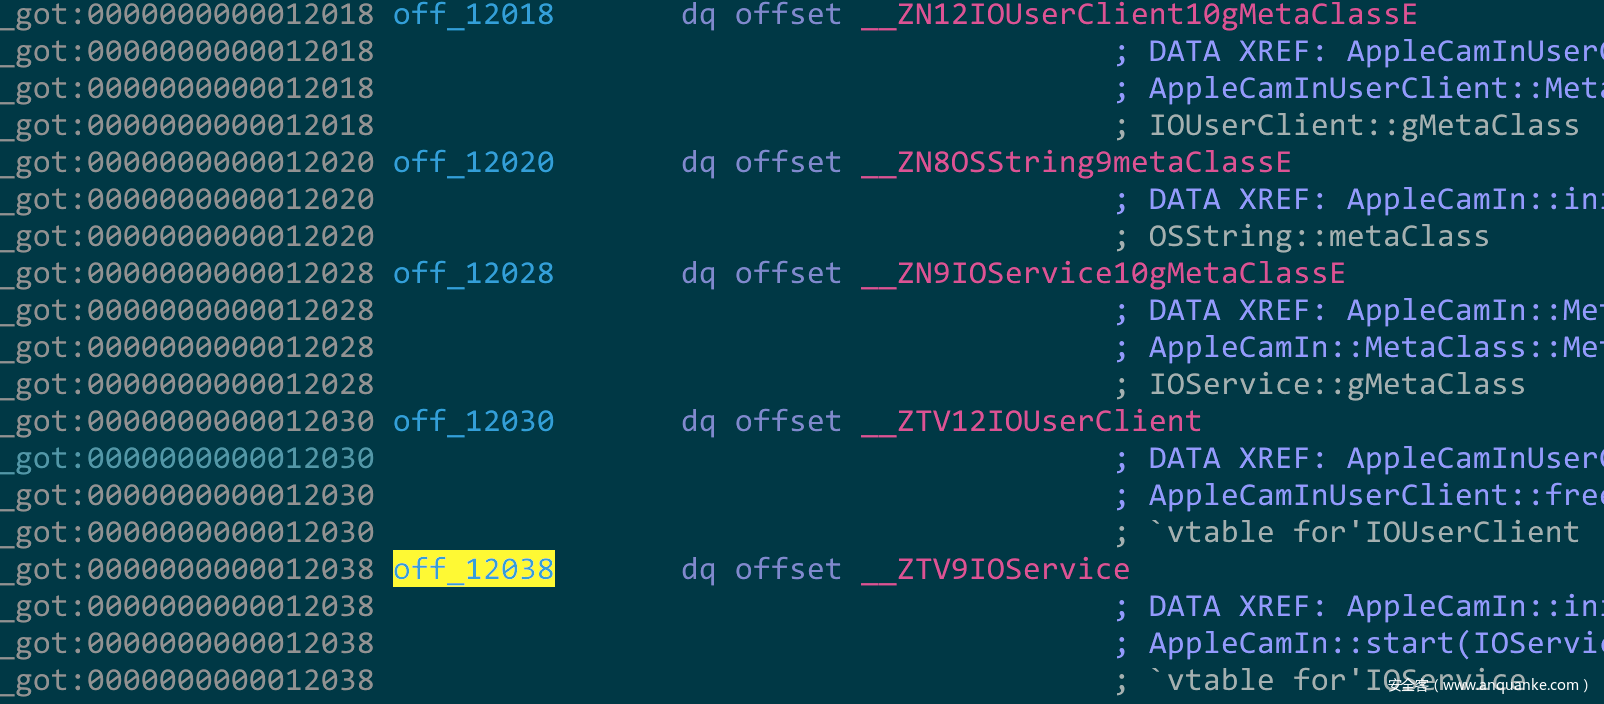Viewport: 1604px width, 704px height.
Task: Click the AppleCamIn::MetaClass::Me xref line
Action: click(1376, 347)
